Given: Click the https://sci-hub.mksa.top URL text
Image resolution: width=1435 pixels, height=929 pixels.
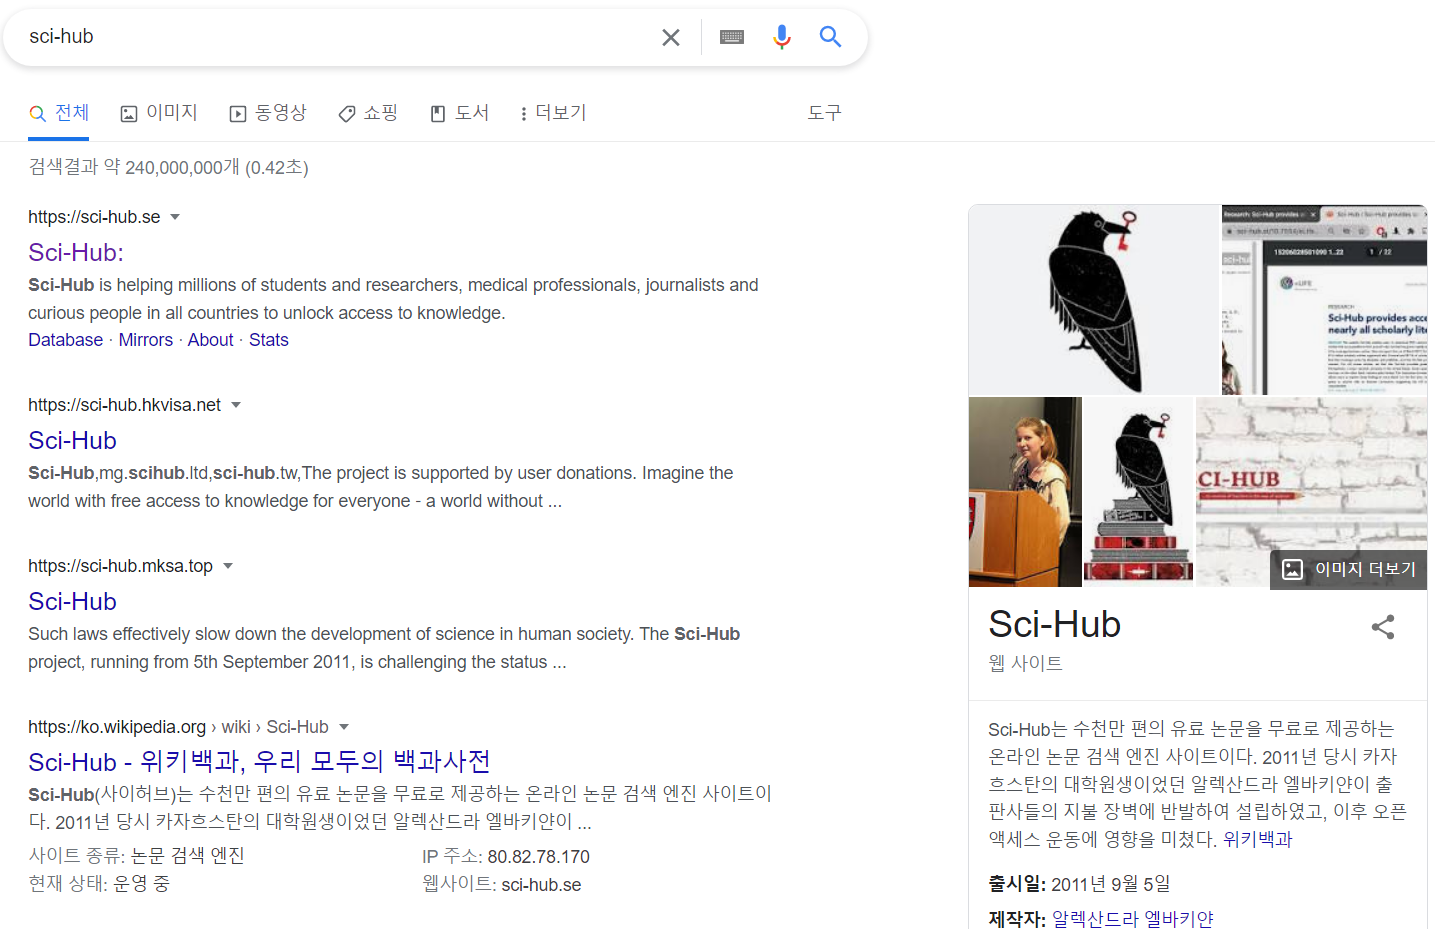Looking at the screenshot, I should (x=120, y=566).
